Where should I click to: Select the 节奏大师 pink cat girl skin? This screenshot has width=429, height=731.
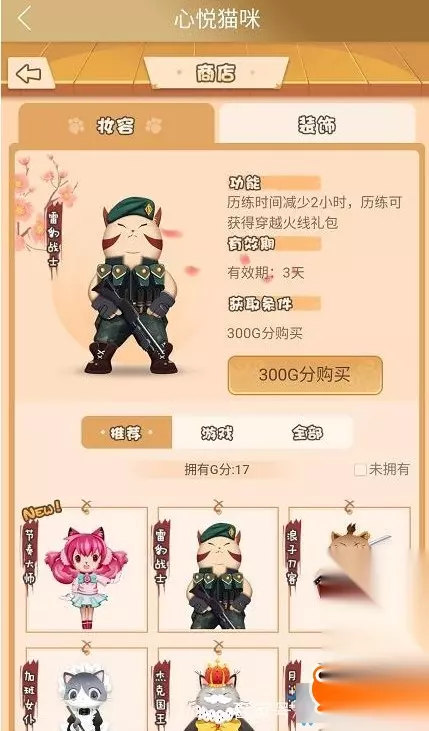(87, 569)
